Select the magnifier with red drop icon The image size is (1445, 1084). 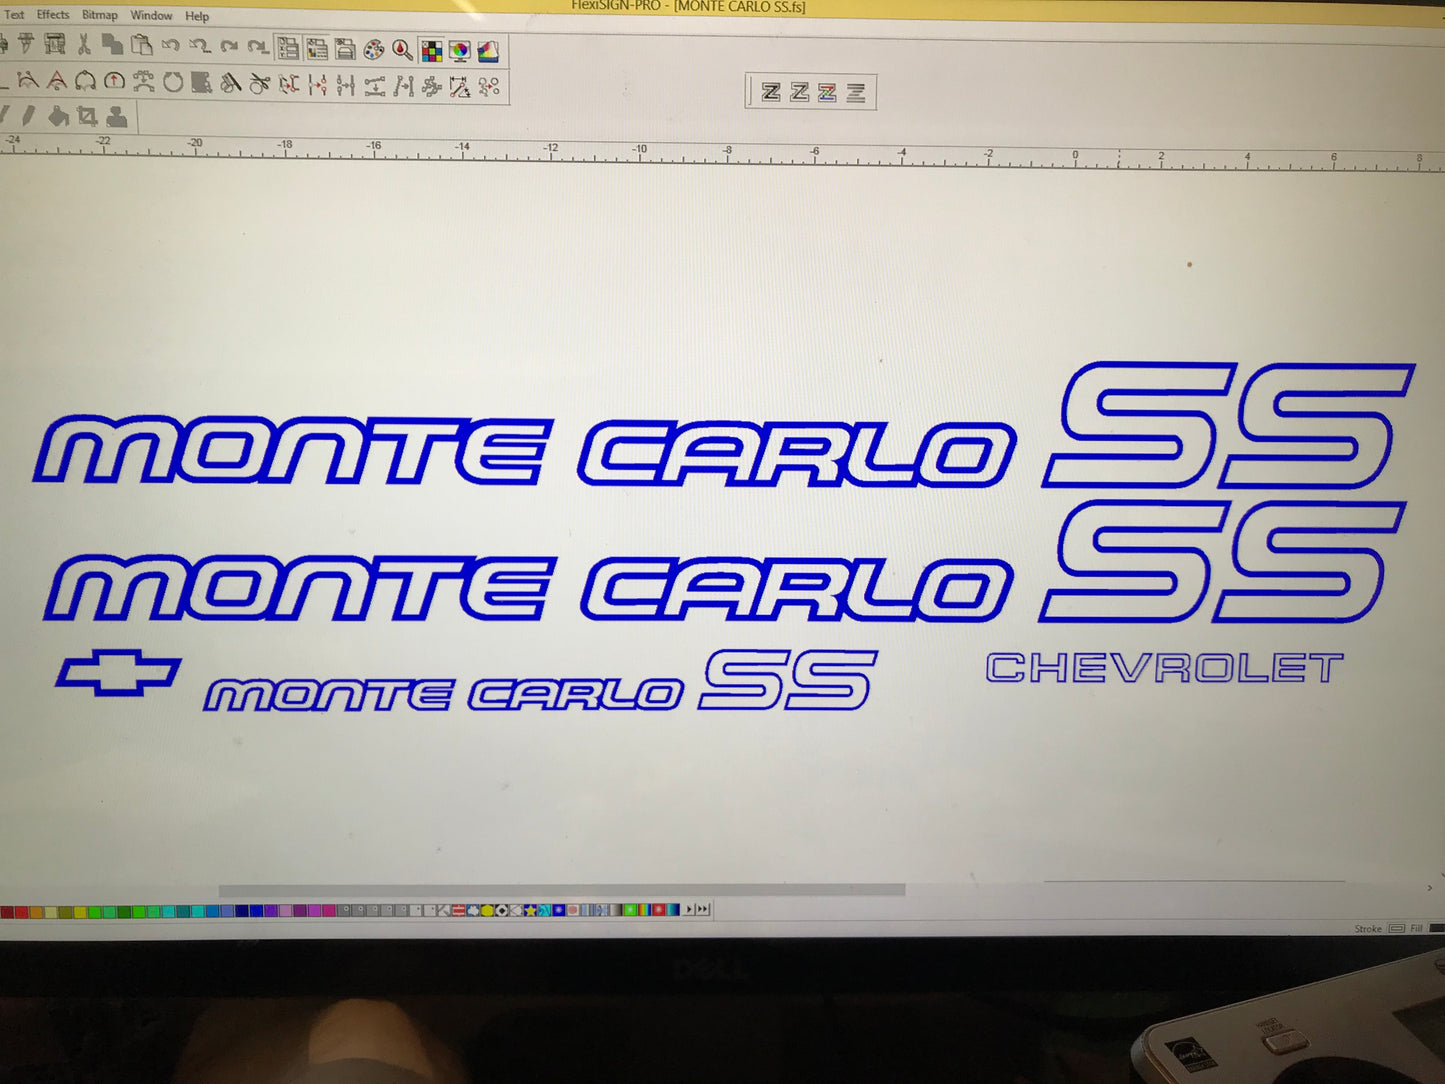tap(402, 50)
